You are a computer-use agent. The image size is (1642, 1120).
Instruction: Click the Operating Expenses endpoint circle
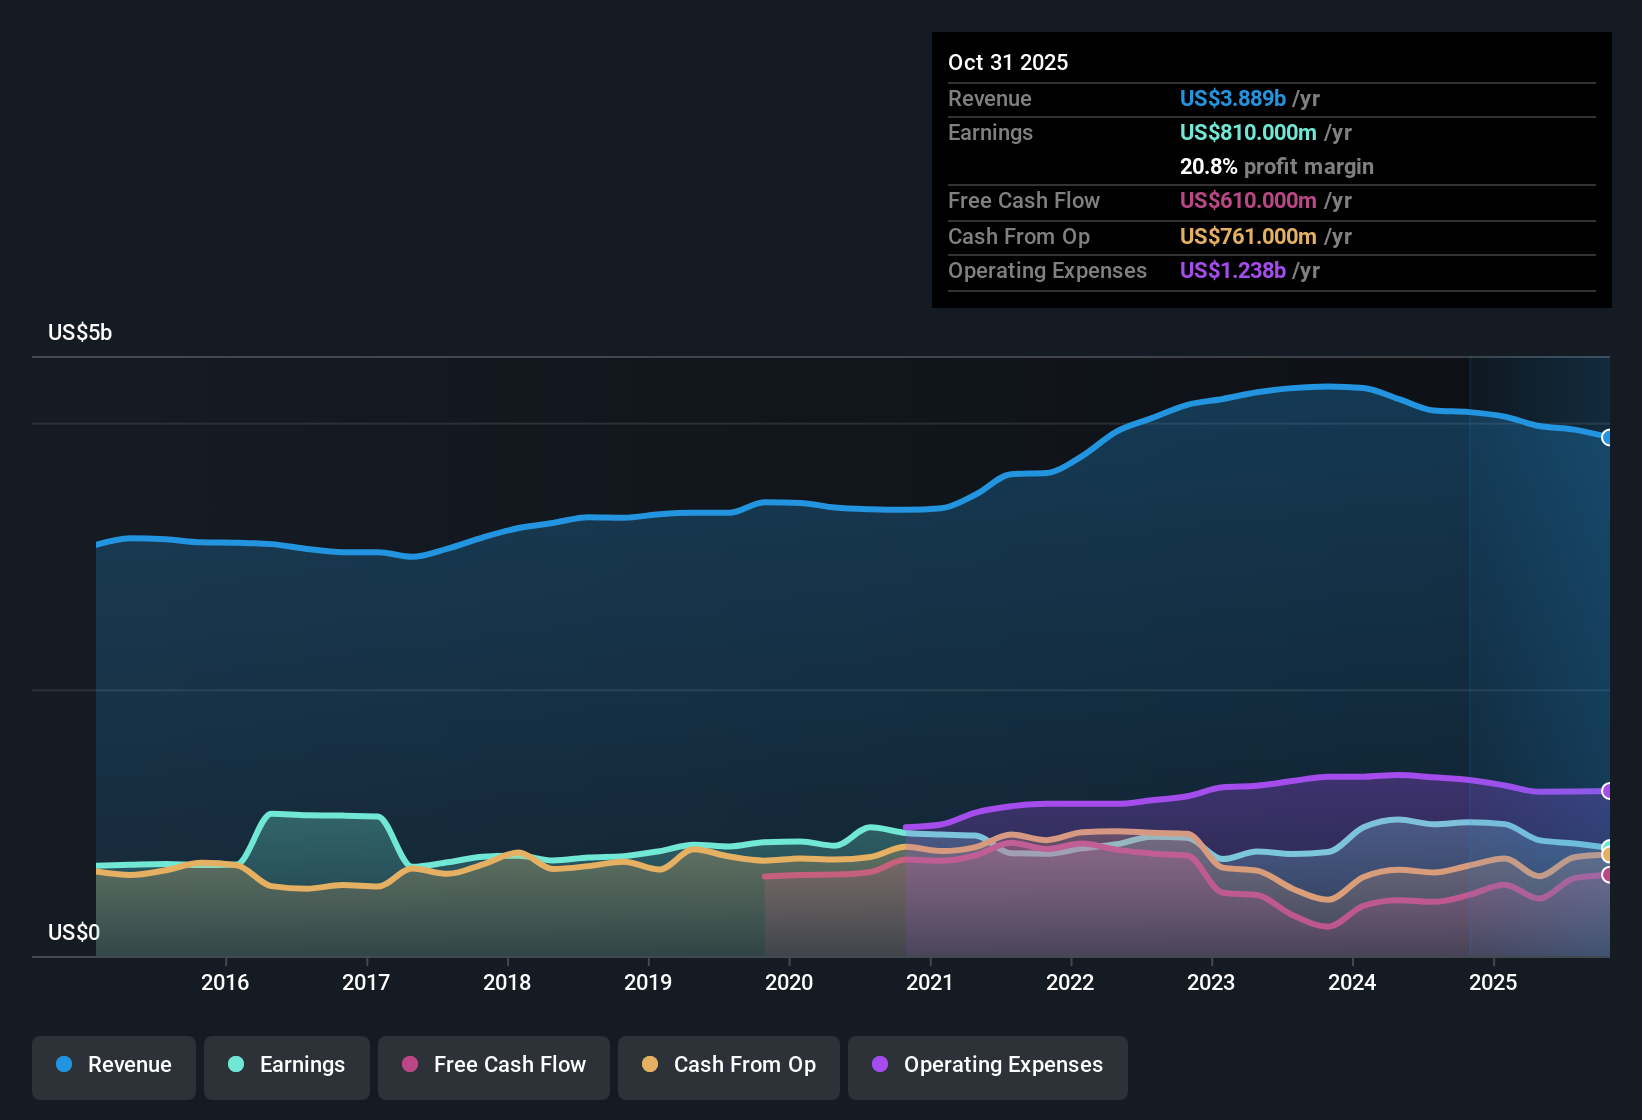[x=1608, y=791]
